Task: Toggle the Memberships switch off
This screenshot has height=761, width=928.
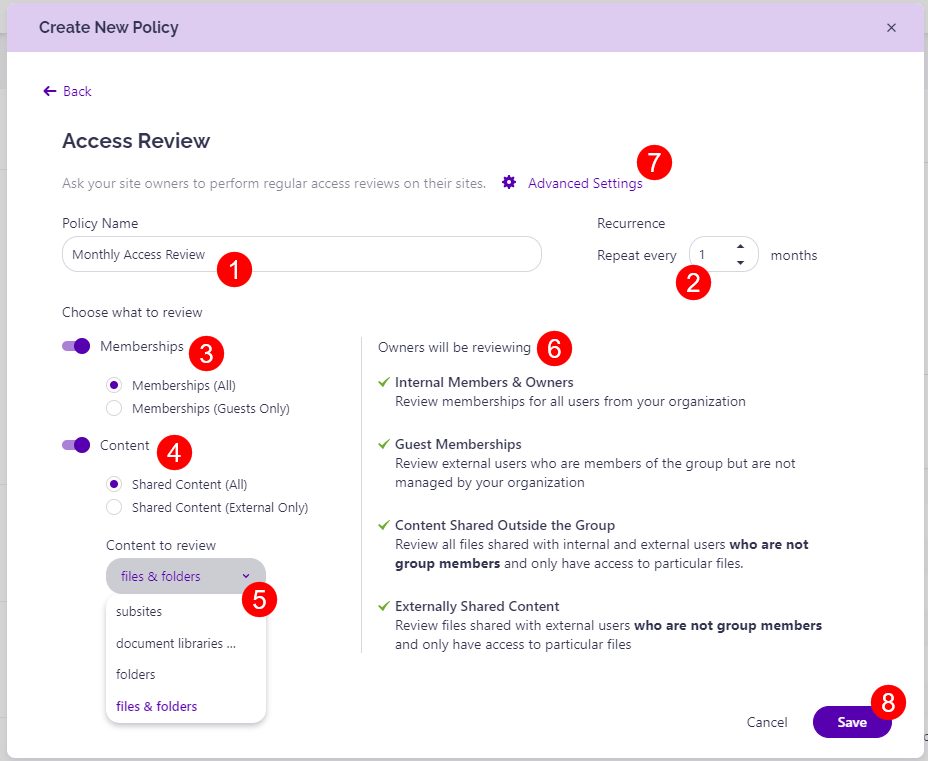Action: point(76,345)
